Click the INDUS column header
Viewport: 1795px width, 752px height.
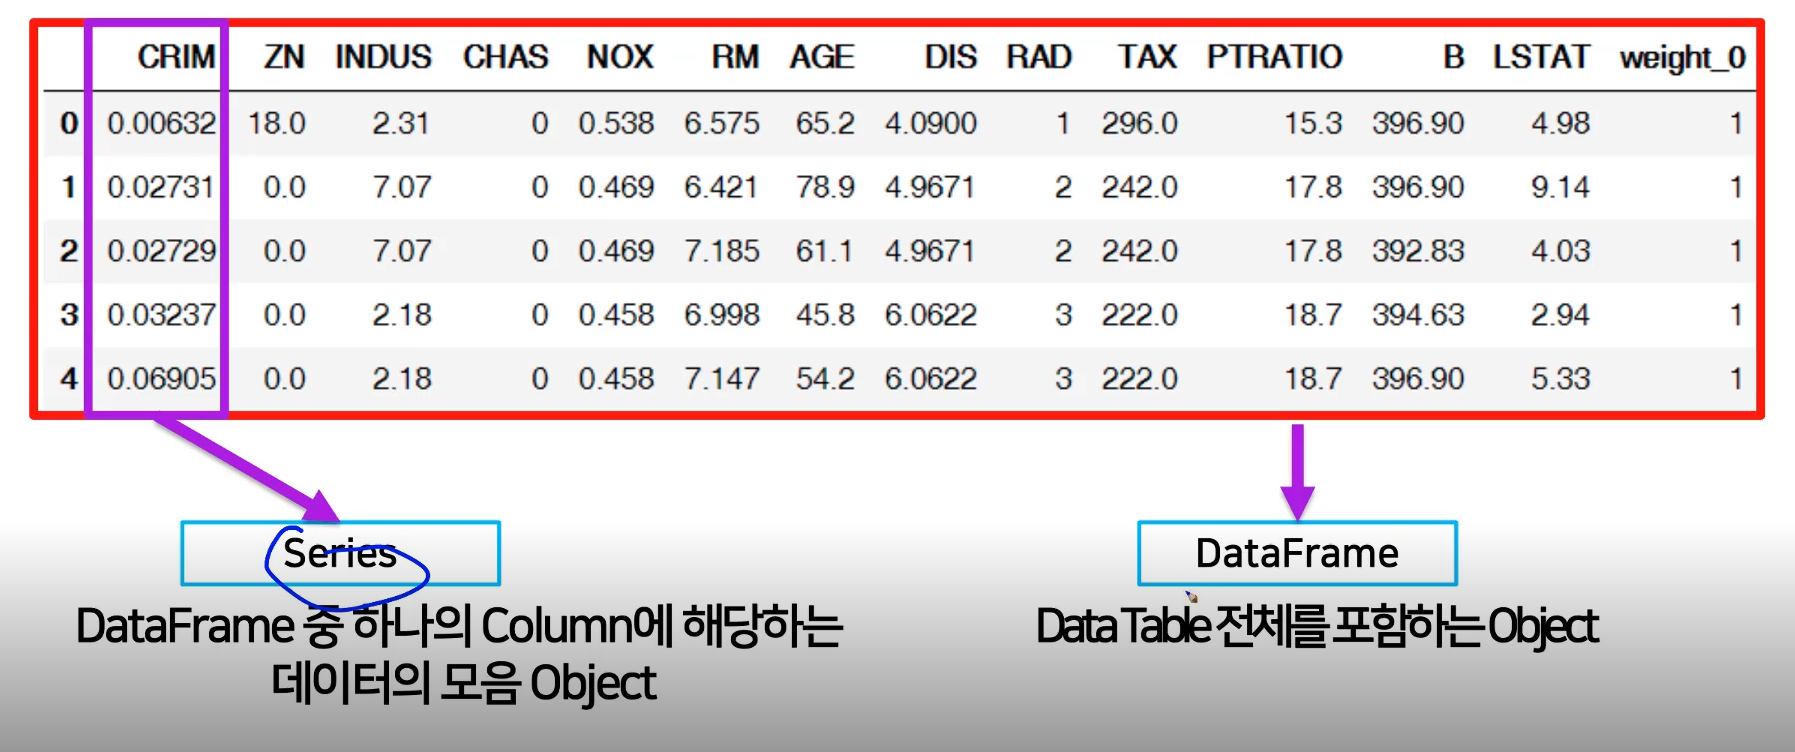coord(383,57)
